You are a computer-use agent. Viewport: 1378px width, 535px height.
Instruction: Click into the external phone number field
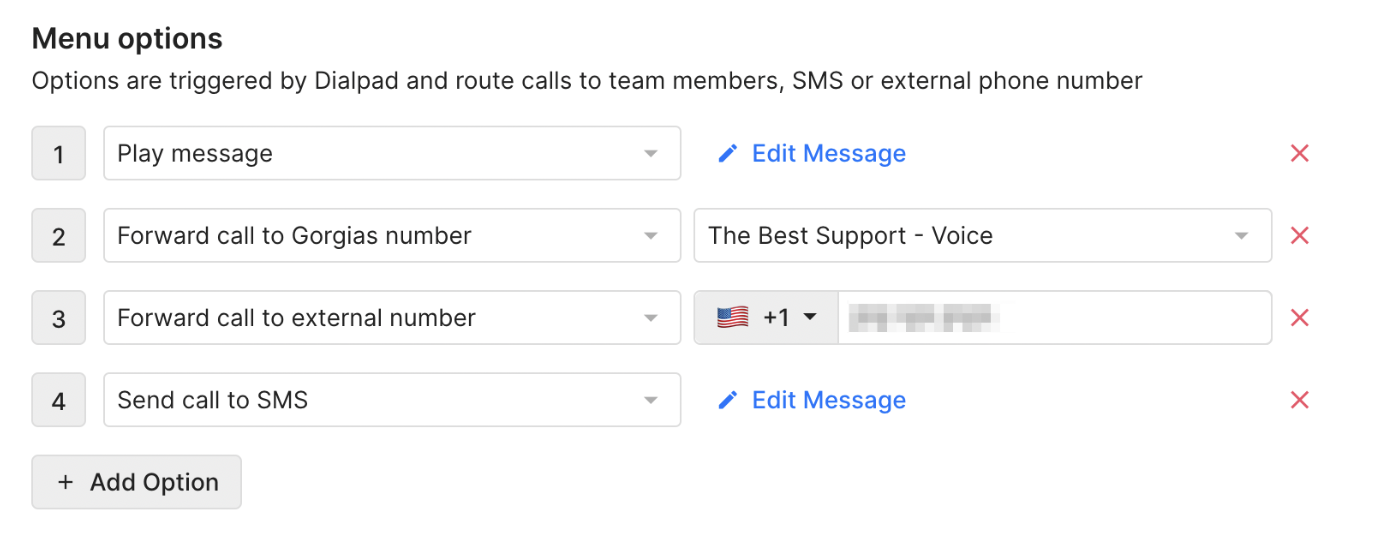pyautogui.click(x=1054, y=318)
